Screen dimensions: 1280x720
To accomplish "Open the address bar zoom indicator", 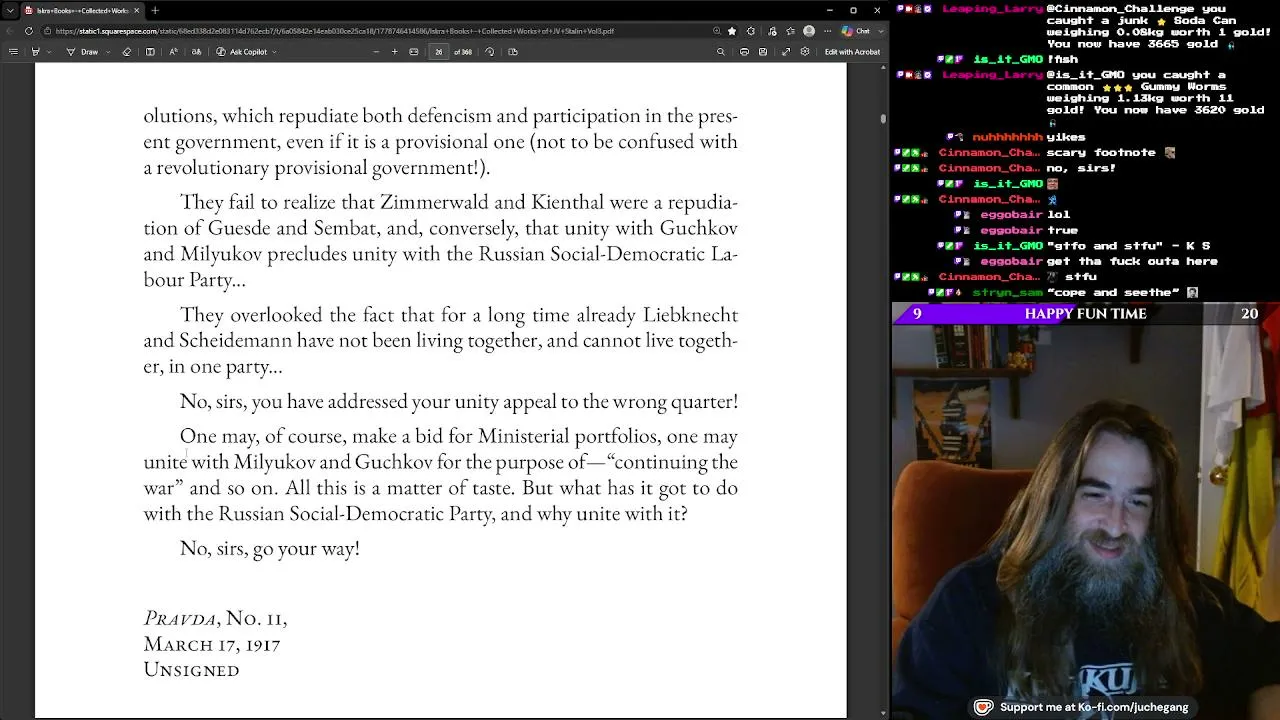I will [x=717, y=31].
